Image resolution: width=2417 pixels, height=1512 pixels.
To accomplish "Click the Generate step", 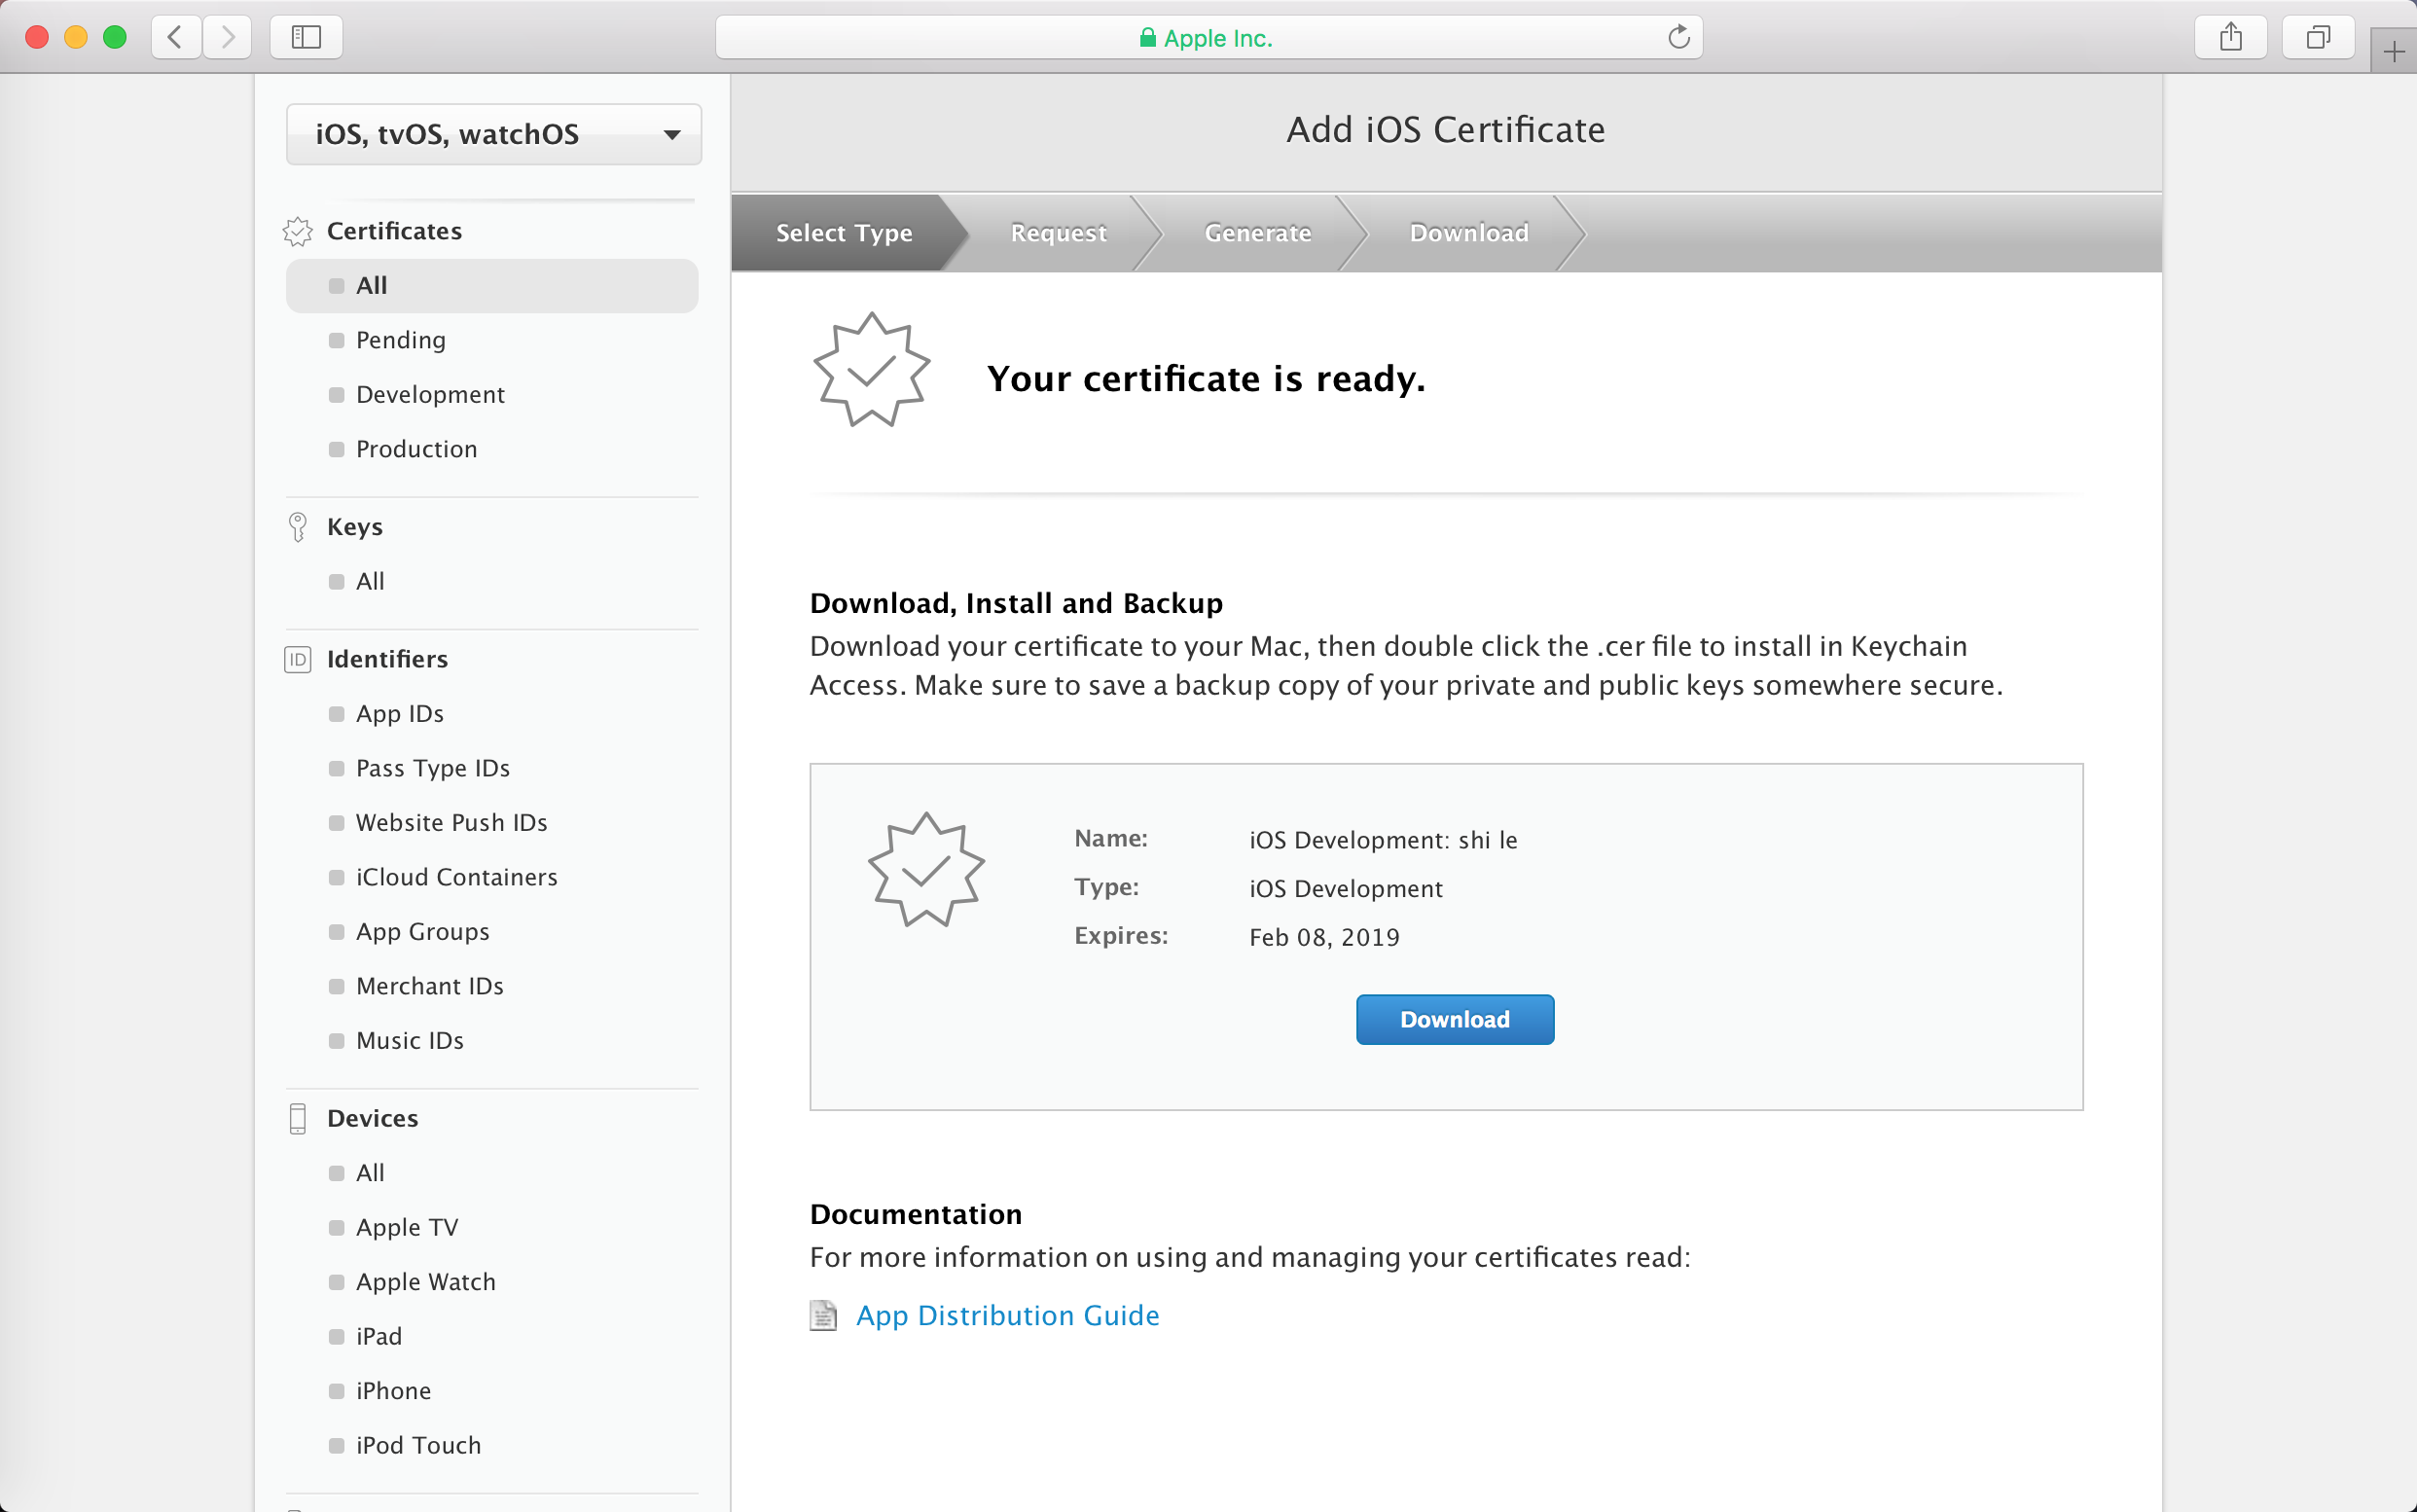I will (1258, 233).
